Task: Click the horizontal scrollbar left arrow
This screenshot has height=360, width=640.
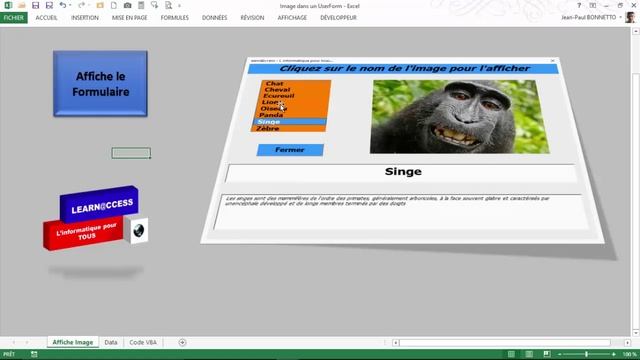Action: 395,342
